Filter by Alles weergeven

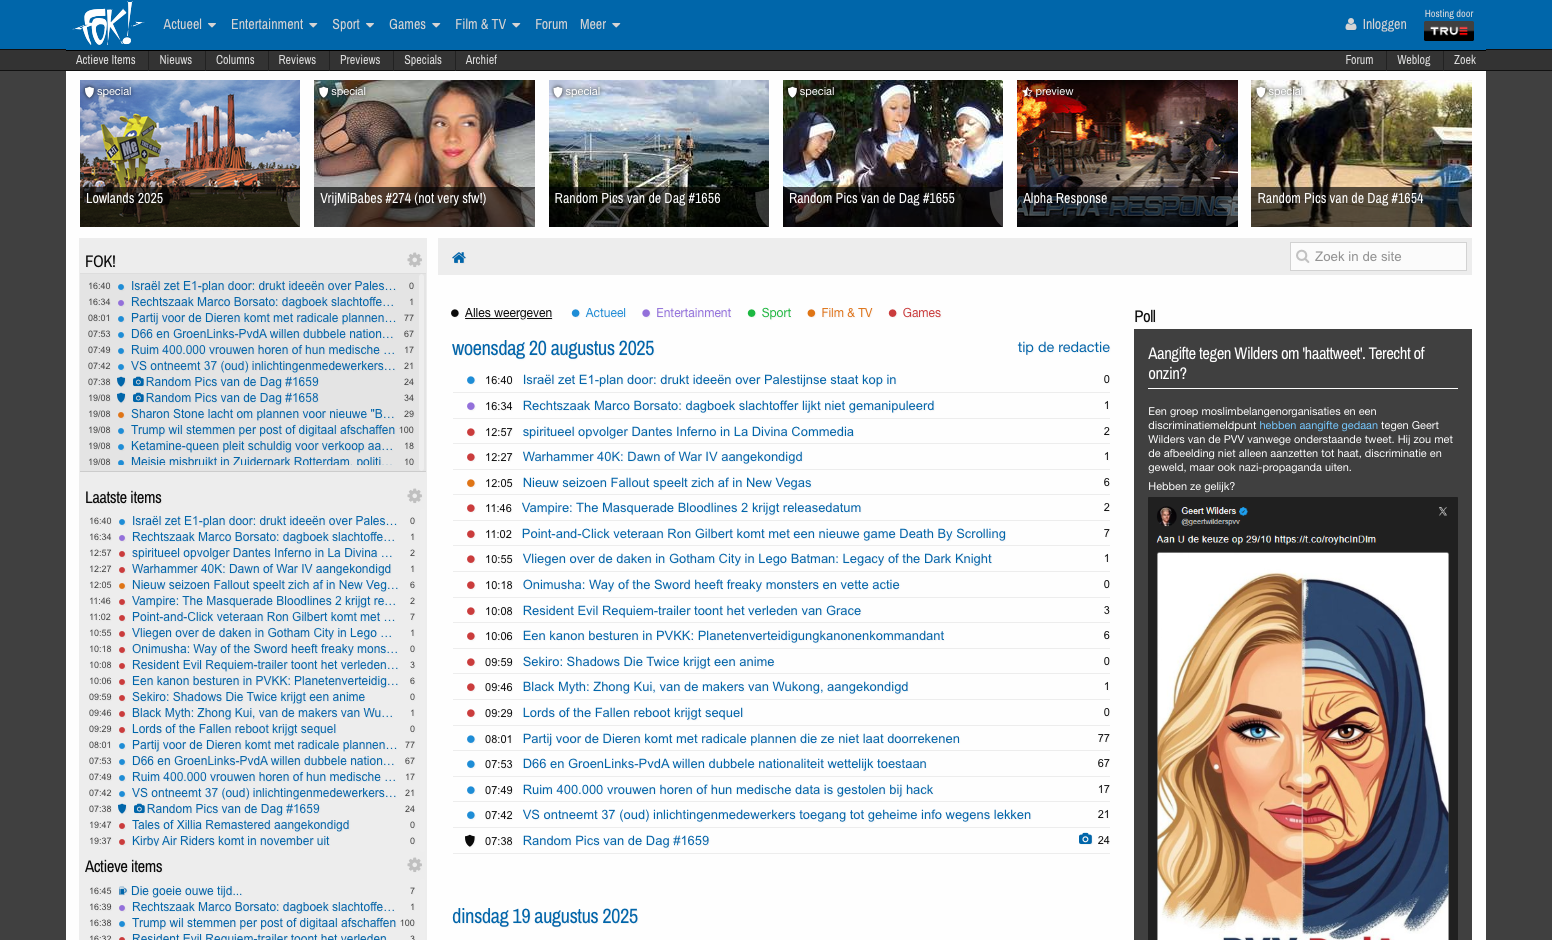pos(508,313)
